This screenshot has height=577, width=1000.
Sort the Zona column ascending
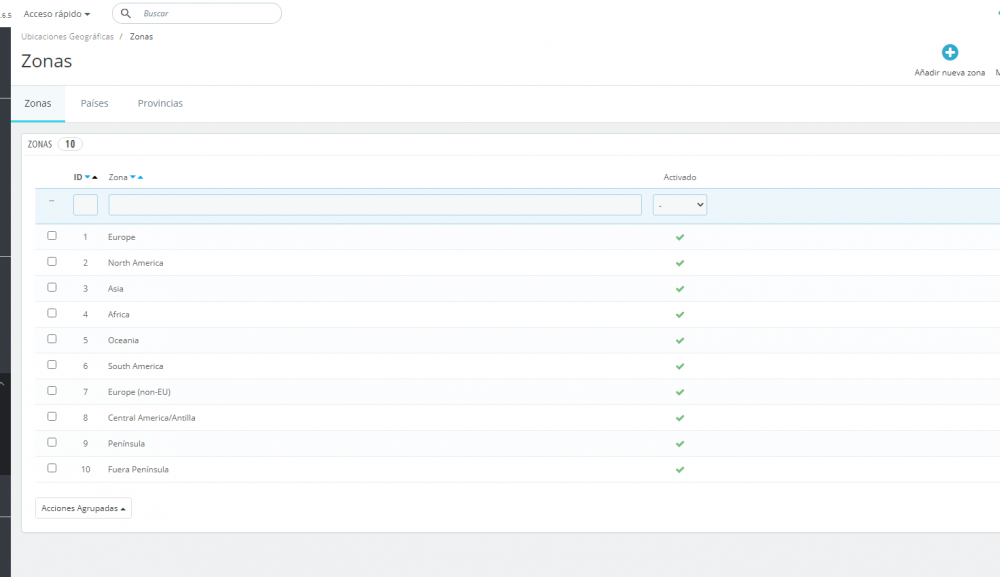click(x=140, y=177)
